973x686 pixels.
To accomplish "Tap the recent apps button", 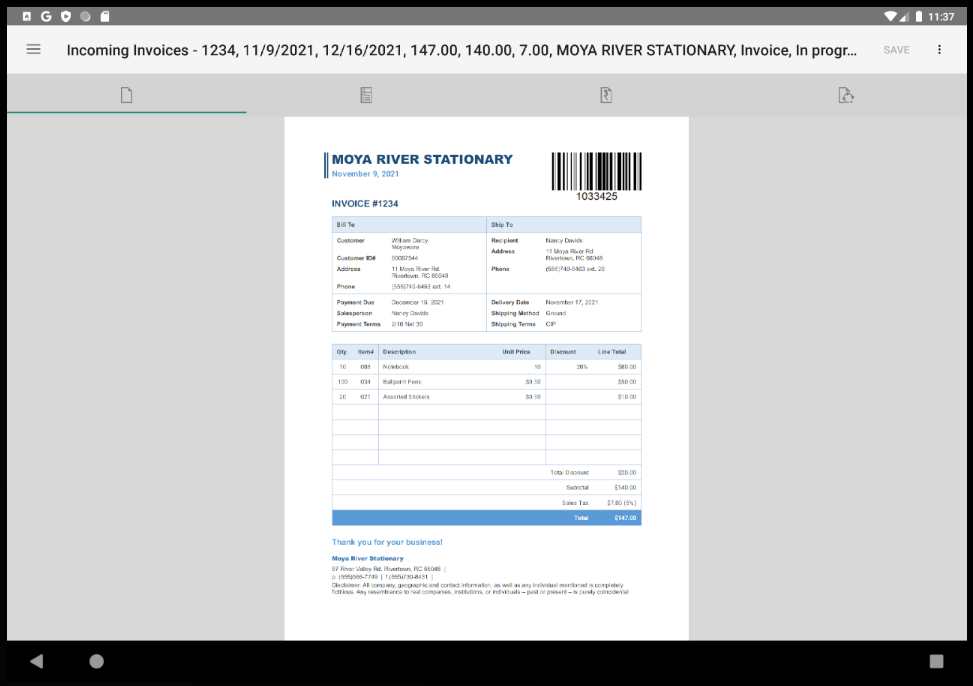I will pos(938,661).
